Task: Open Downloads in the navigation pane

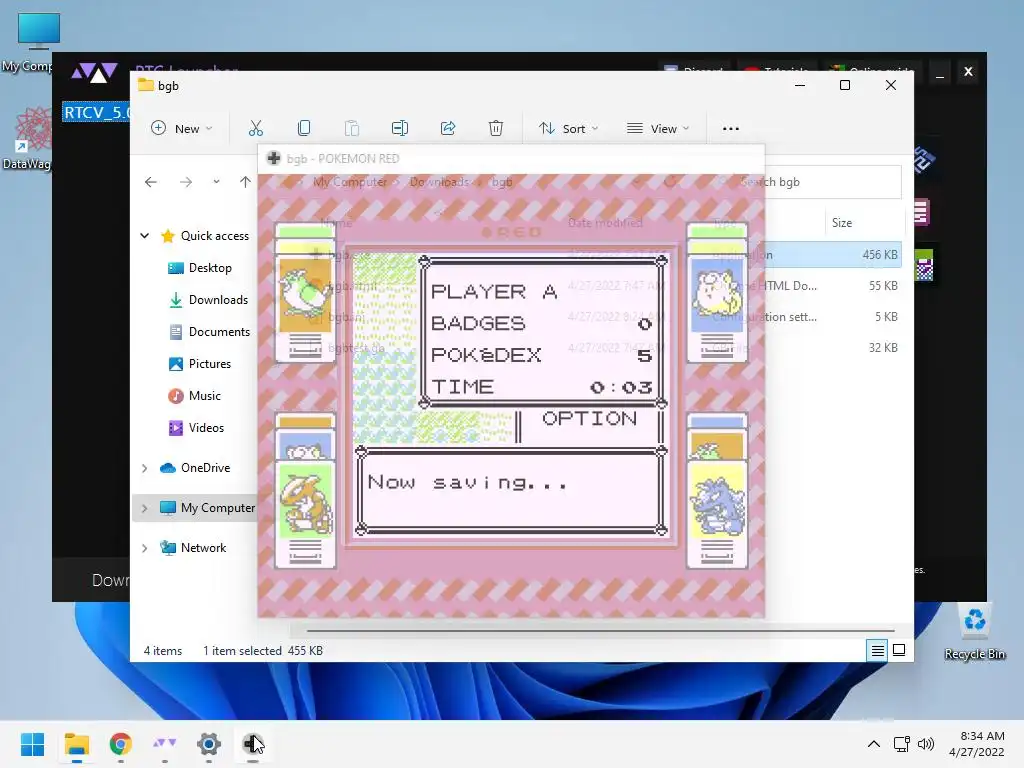Action: pyautogui.click(x=208, y=300)
